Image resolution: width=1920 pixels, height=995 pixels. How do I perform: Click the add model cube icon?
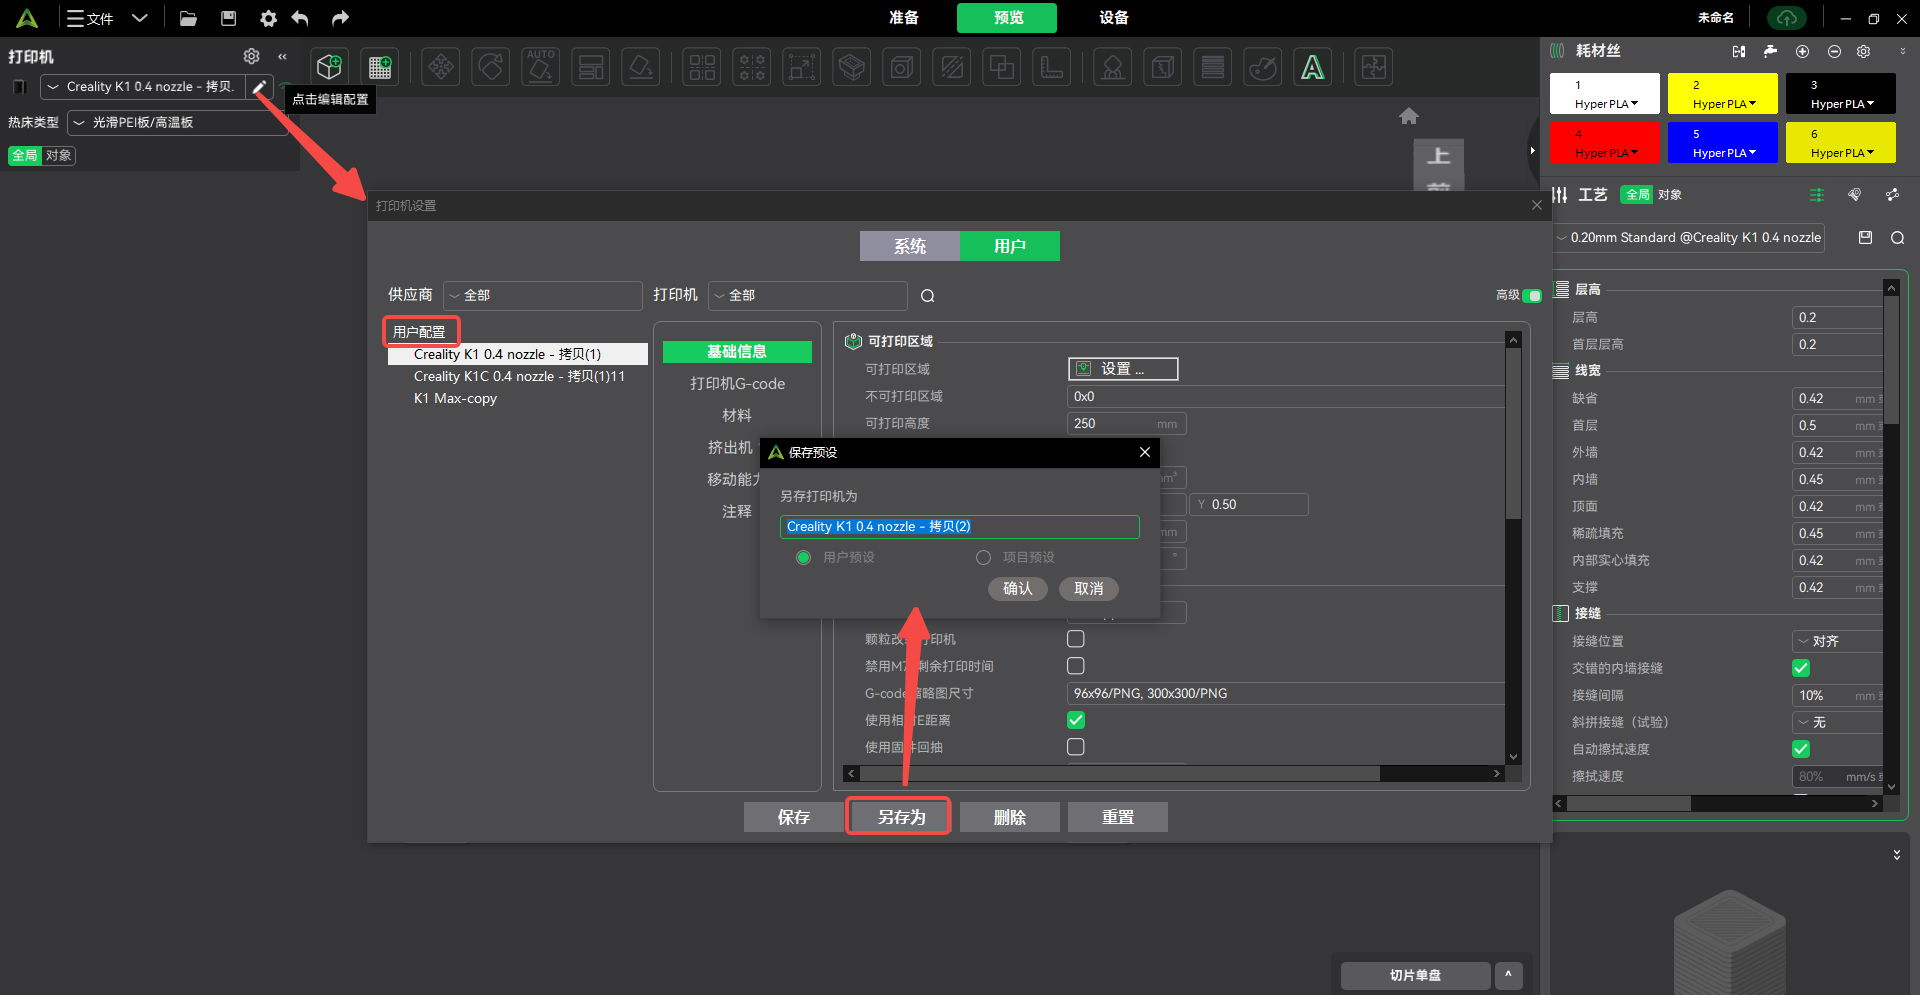[329, 67]
